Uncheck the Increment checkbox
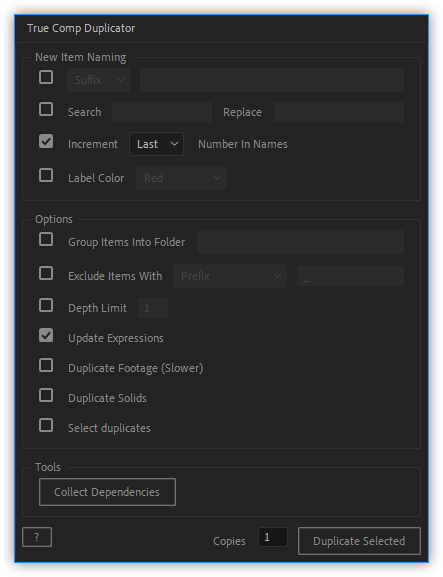443x577 pixels. pos(46,142)
